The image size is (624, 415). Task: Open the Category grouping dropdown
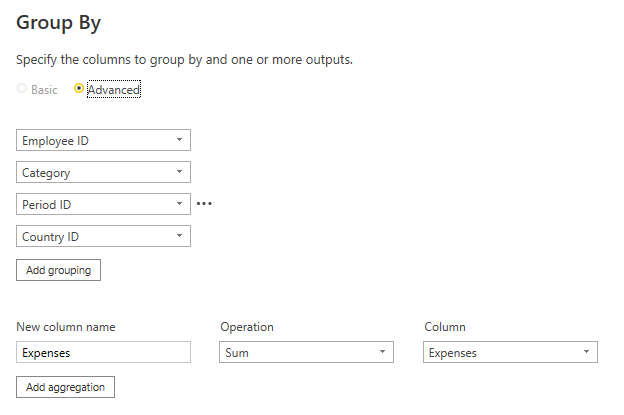pos(103,172)
